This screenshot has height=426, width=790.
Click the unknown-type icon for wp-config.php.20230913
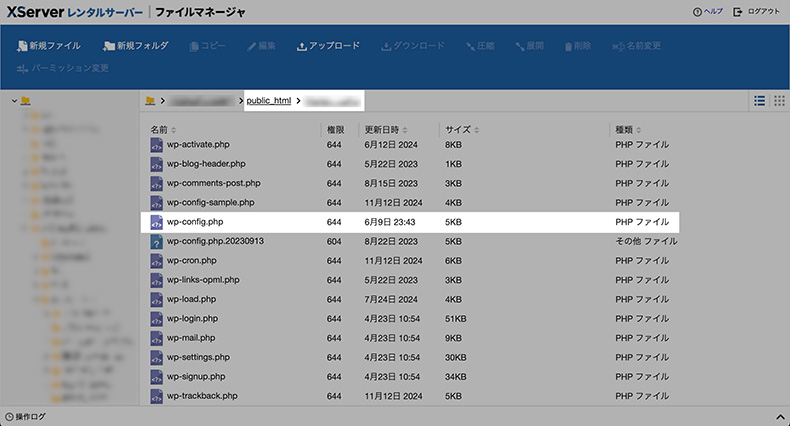coord(157,242)
